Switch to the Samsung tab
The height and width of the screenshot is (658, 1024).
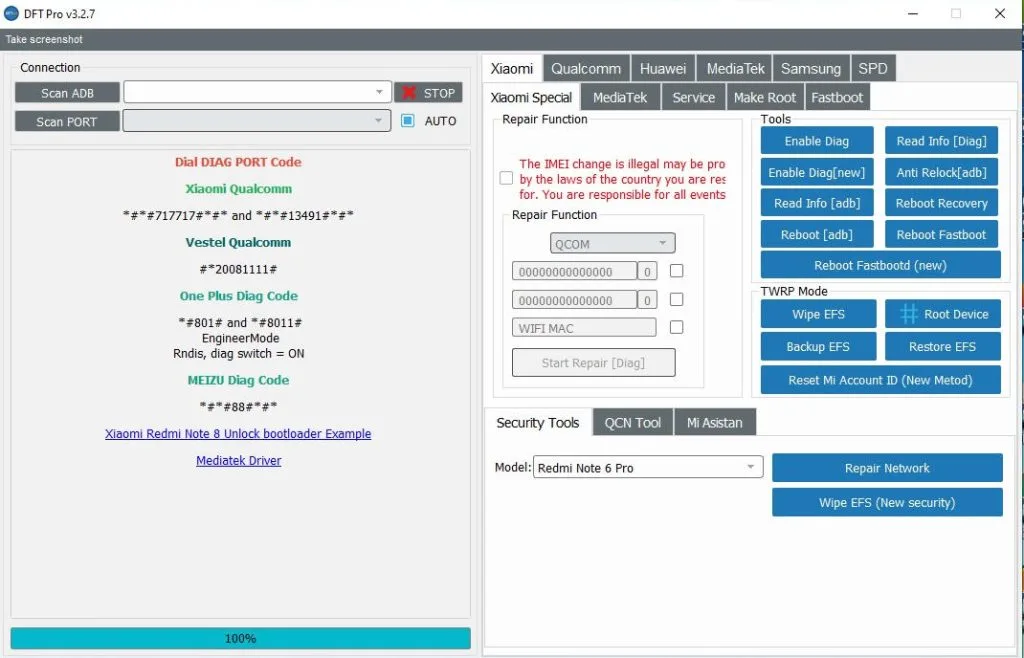(x=810, y=69)
